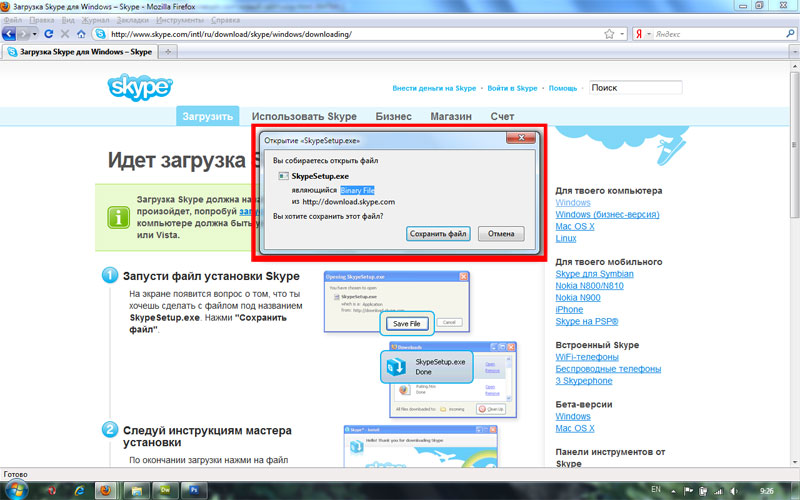The image size is (800, 500).
Task: Go back with the Firefox back arrow
Action: click(9, 34)
